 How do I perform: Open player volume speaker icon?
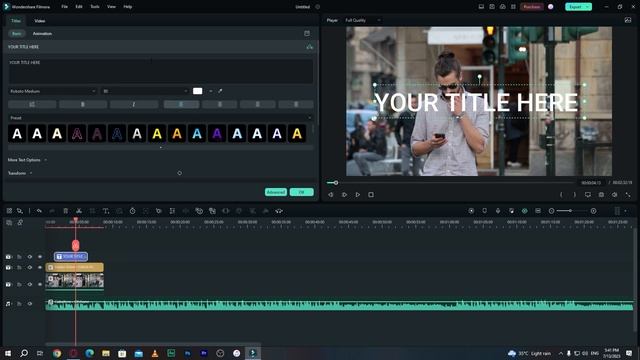(615, 195)
